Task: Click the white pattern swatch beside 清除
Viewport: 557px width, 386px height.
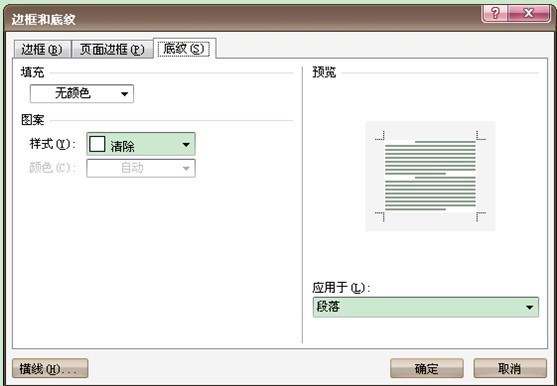Action: (97, 144)
